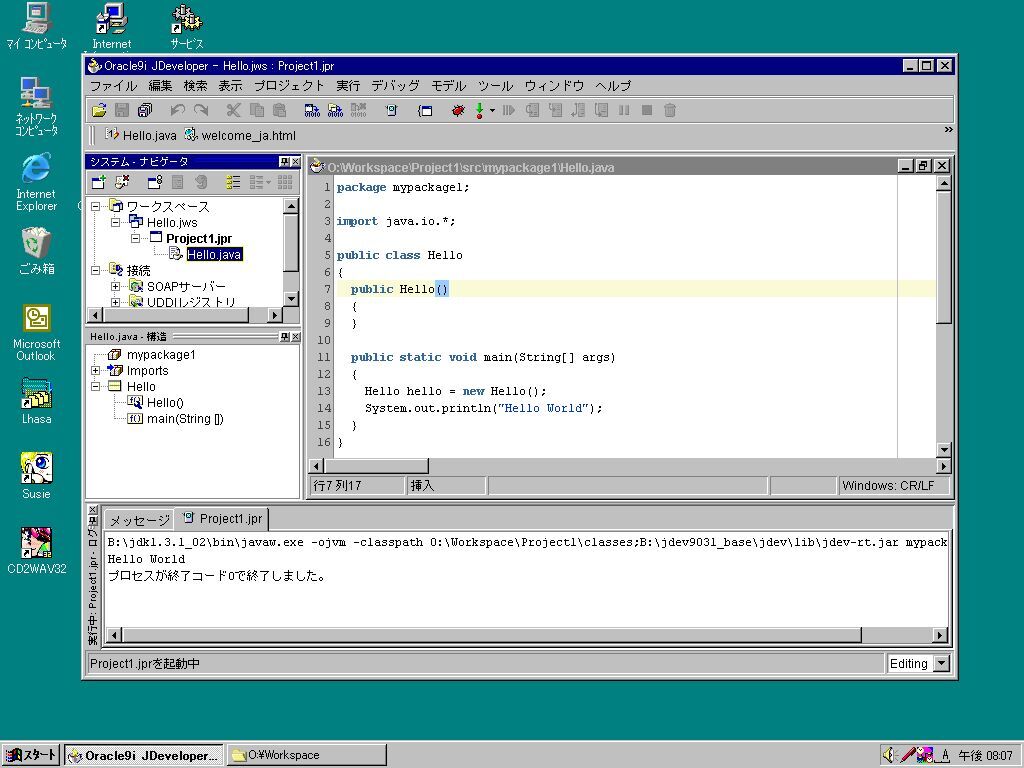Toggle pin on the log window panel

[93, 521]
